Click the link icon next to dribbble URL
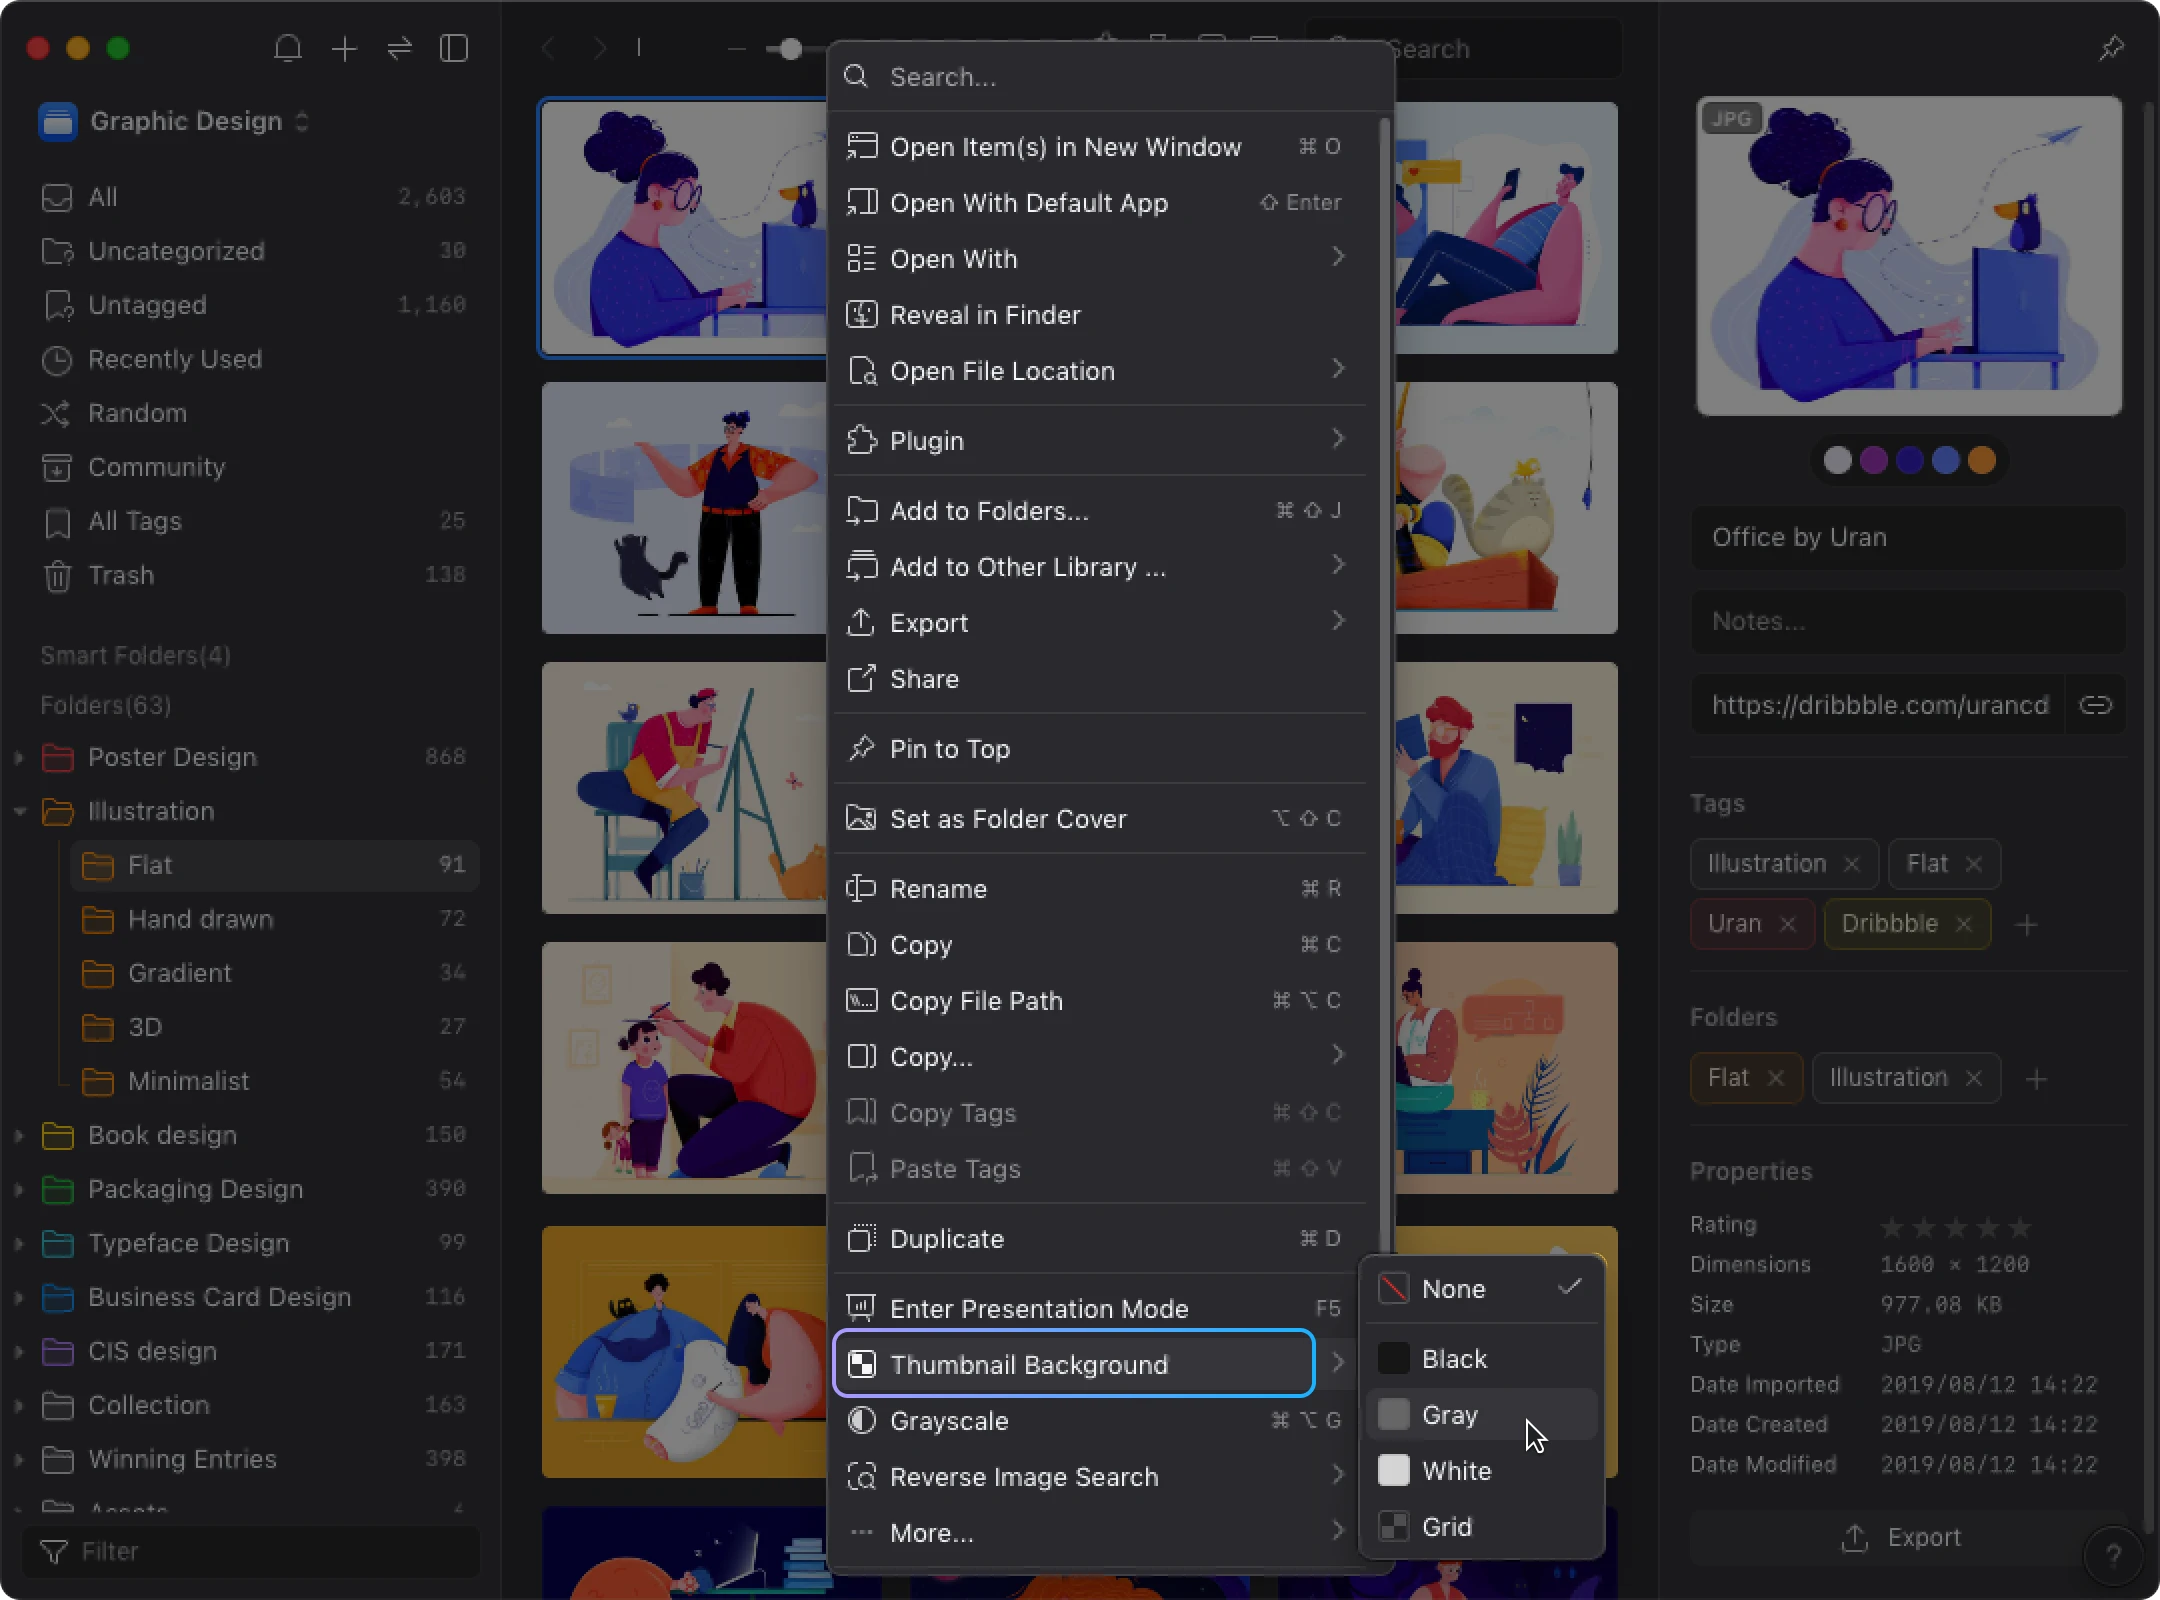This screenshot has height=1600, width=2160. tap(2095, 705)
